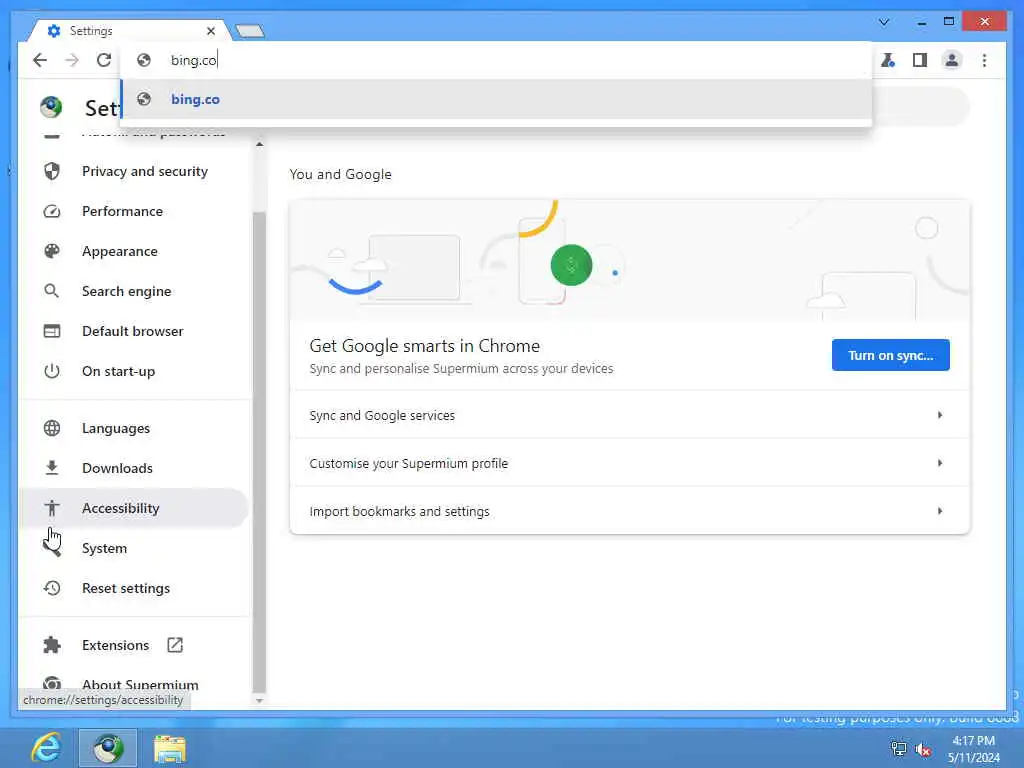Click the taskbar clock showing 4:17 PM

(x=973, y=748)
